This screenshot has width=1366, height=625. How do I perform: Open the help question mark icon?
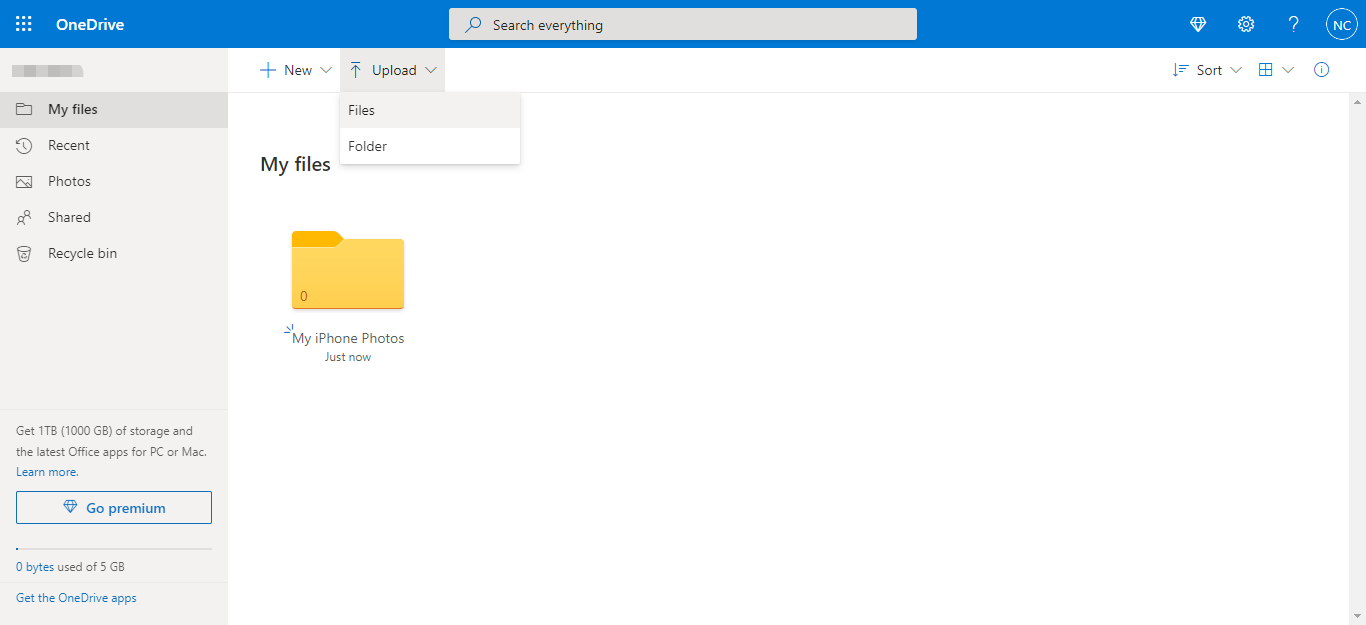pyautogui.click(x=1293, y=23)
